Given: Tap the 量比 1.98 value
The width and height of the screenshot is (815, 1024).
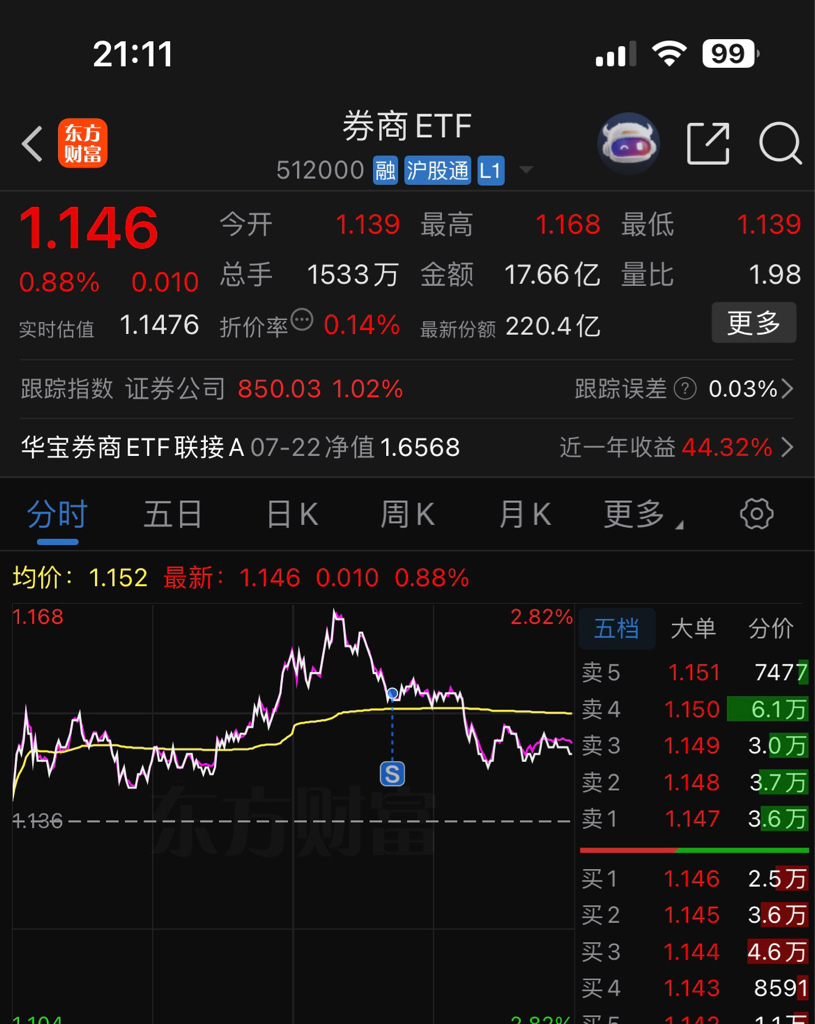Looking at the screenshot, I should (x=775, y=275).
